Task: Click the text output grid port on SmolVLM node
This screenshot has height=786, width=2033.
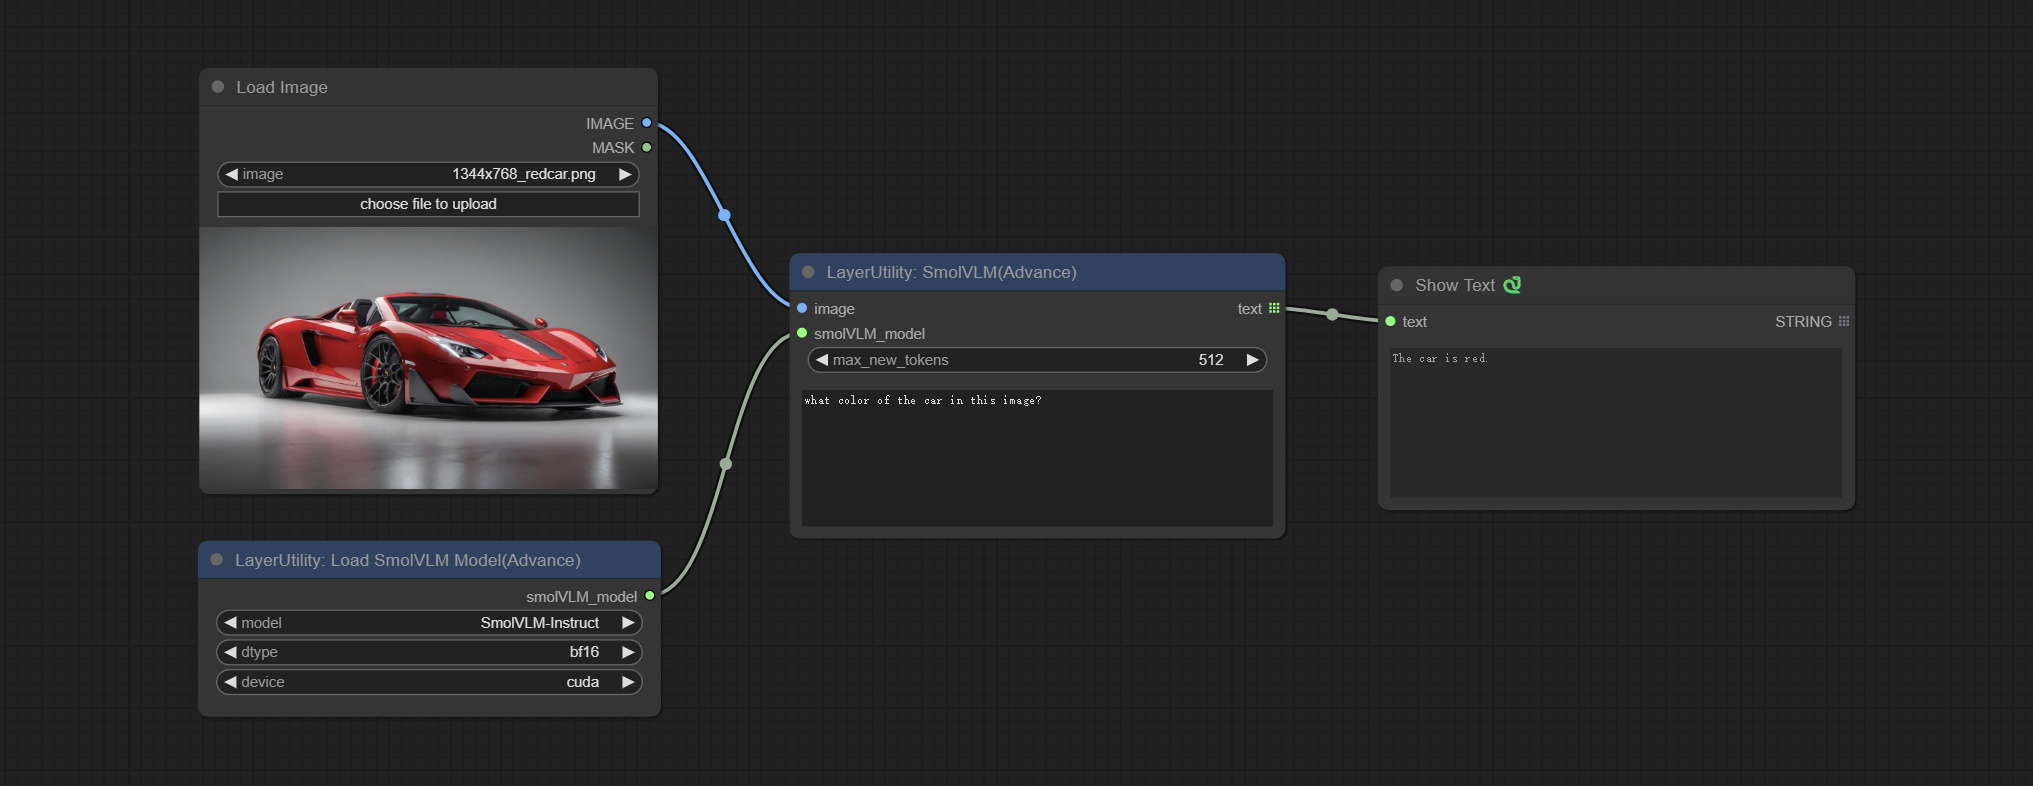Action: tap(1274, 308)
